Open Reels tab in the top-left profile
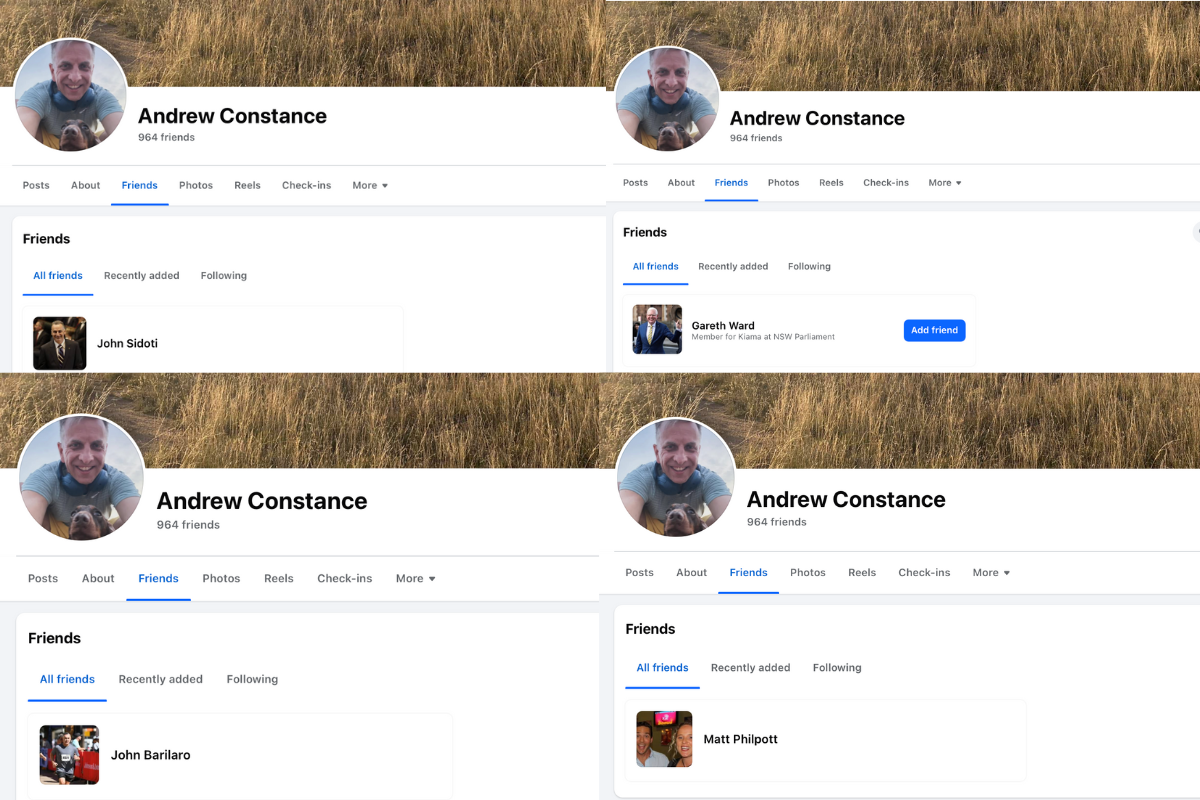Image resolution: width=1200 pixels, height=800 pixels. point(247,185)
